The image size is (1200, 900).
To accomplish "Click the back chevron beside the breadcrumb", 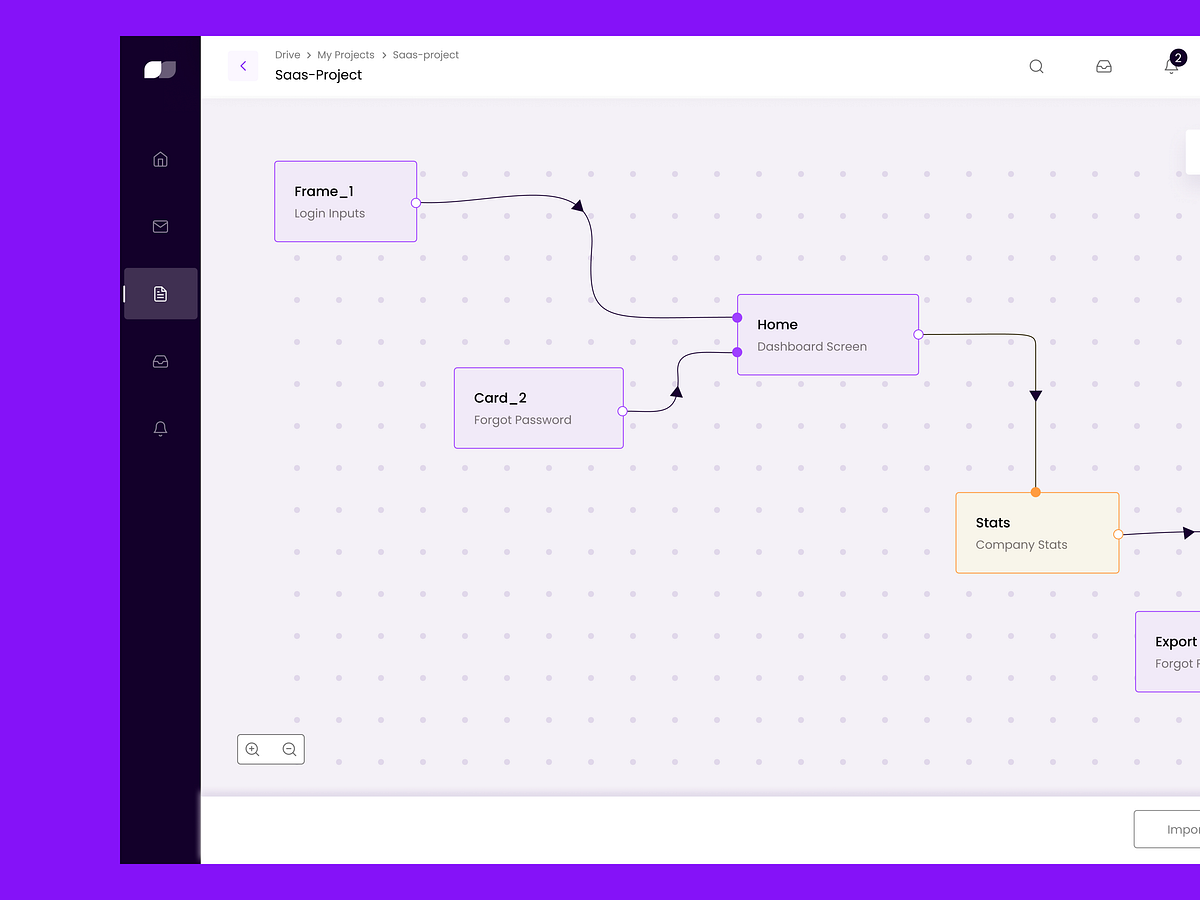I will [x=243, y=65].
